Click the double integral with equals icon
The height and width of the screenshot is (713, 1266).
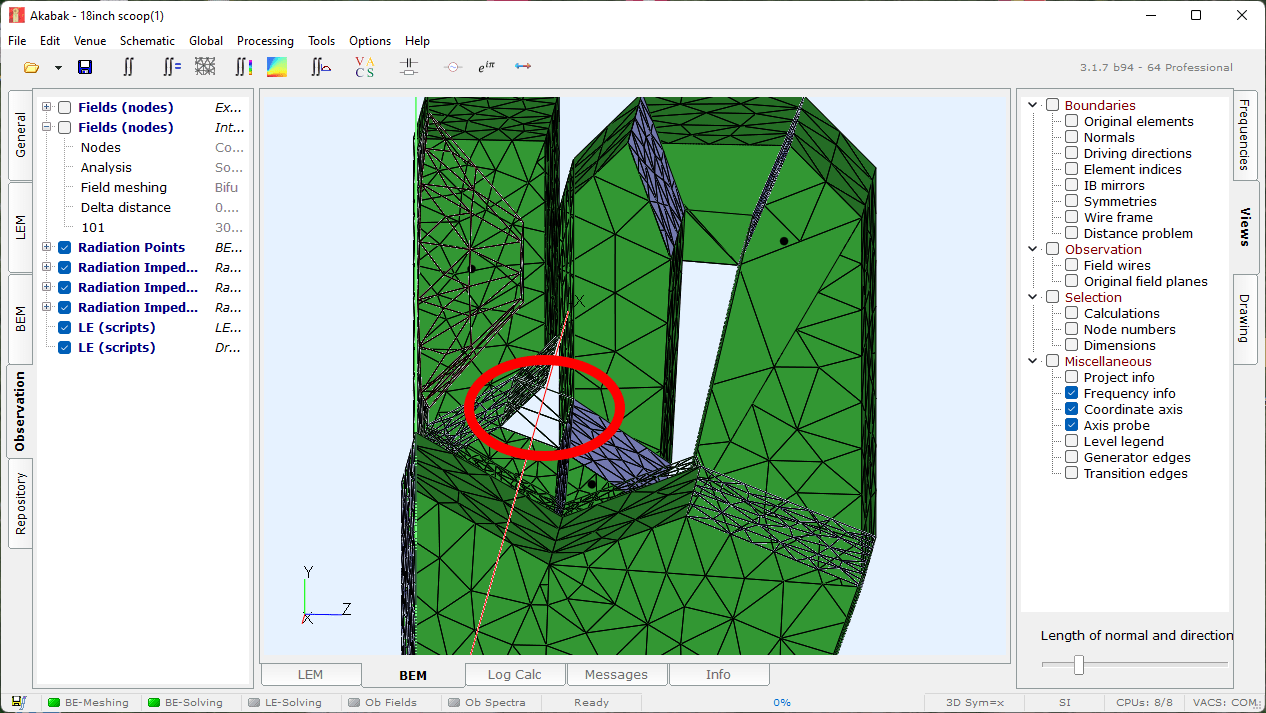[x=172, y=67]
